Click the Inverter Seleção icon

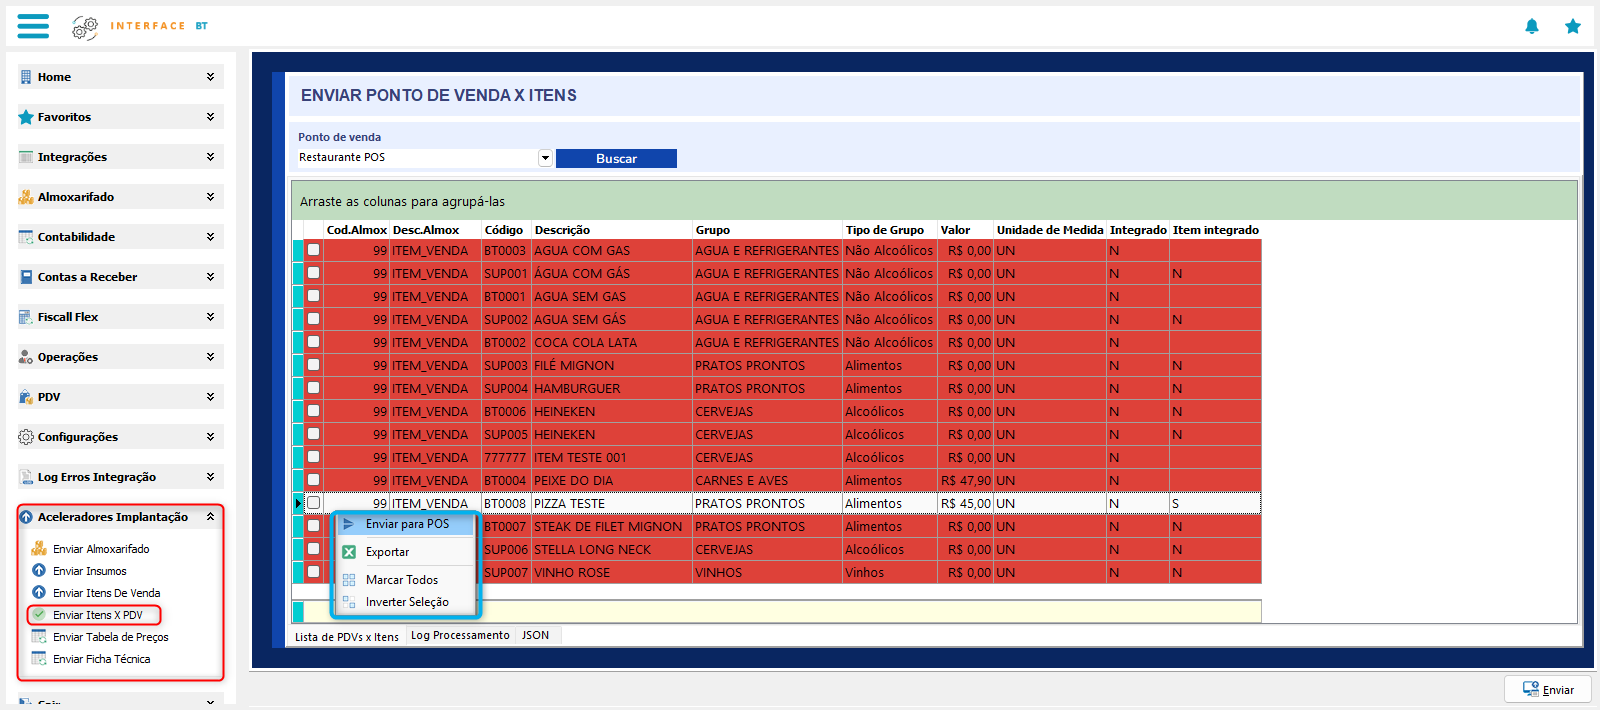(x=349, y=602)
